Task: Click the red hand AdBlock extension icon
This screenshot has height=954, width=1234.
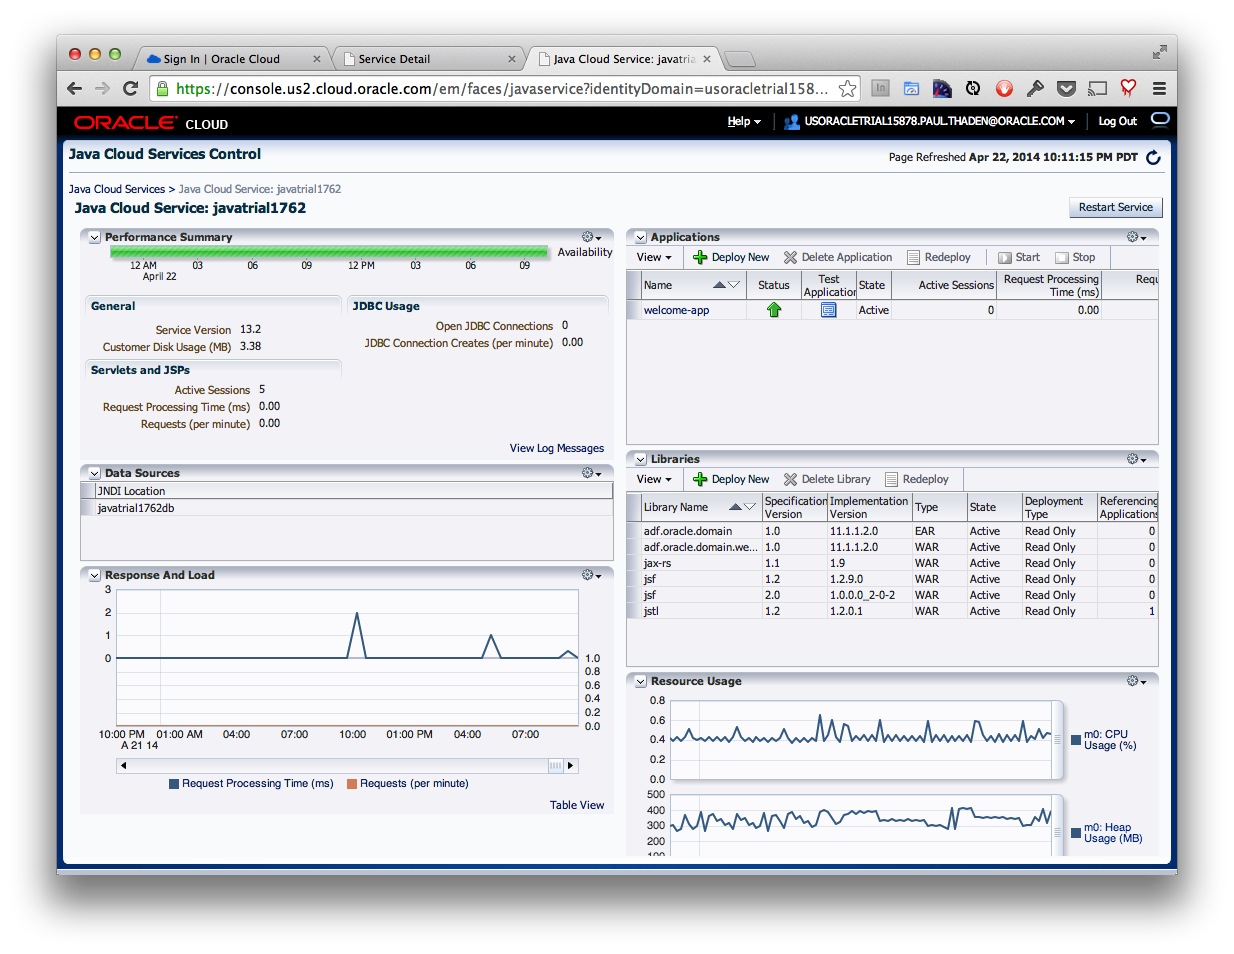Action: 1004,89
